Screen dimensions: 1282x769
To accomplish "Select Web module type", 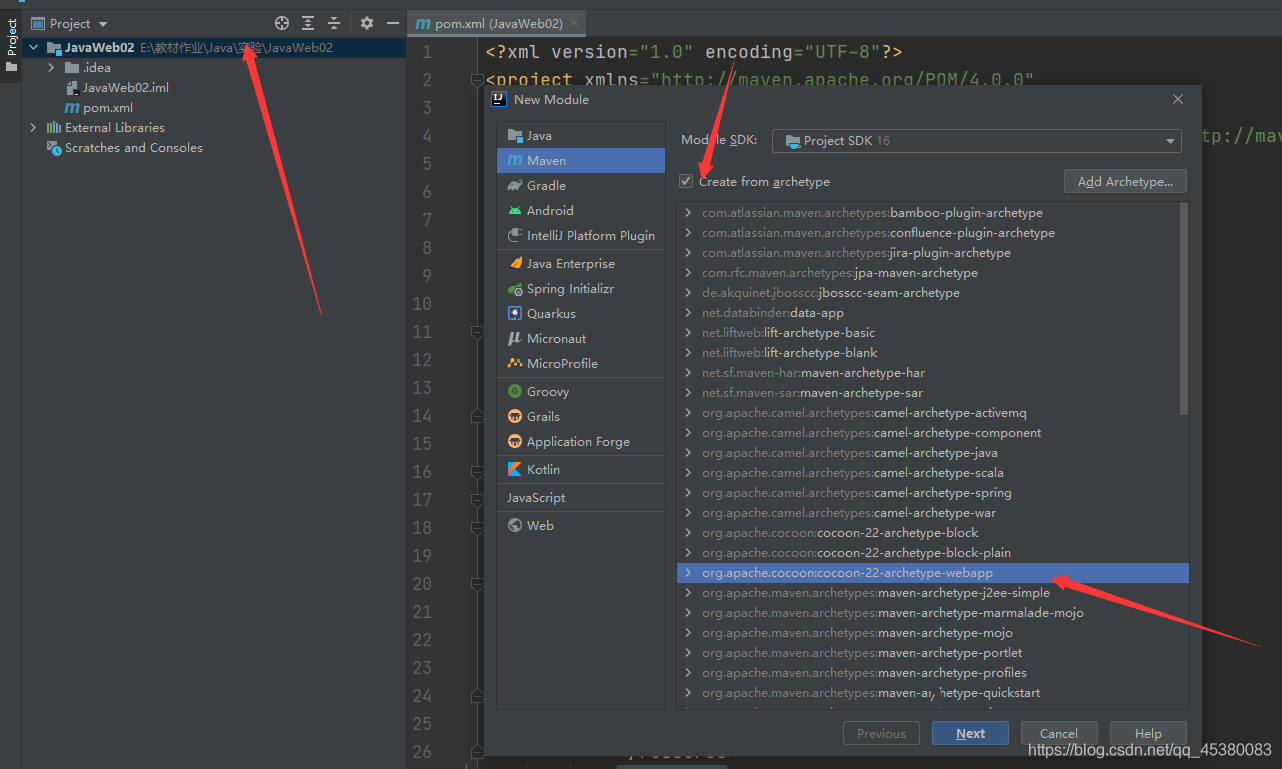I will point(581,526).
